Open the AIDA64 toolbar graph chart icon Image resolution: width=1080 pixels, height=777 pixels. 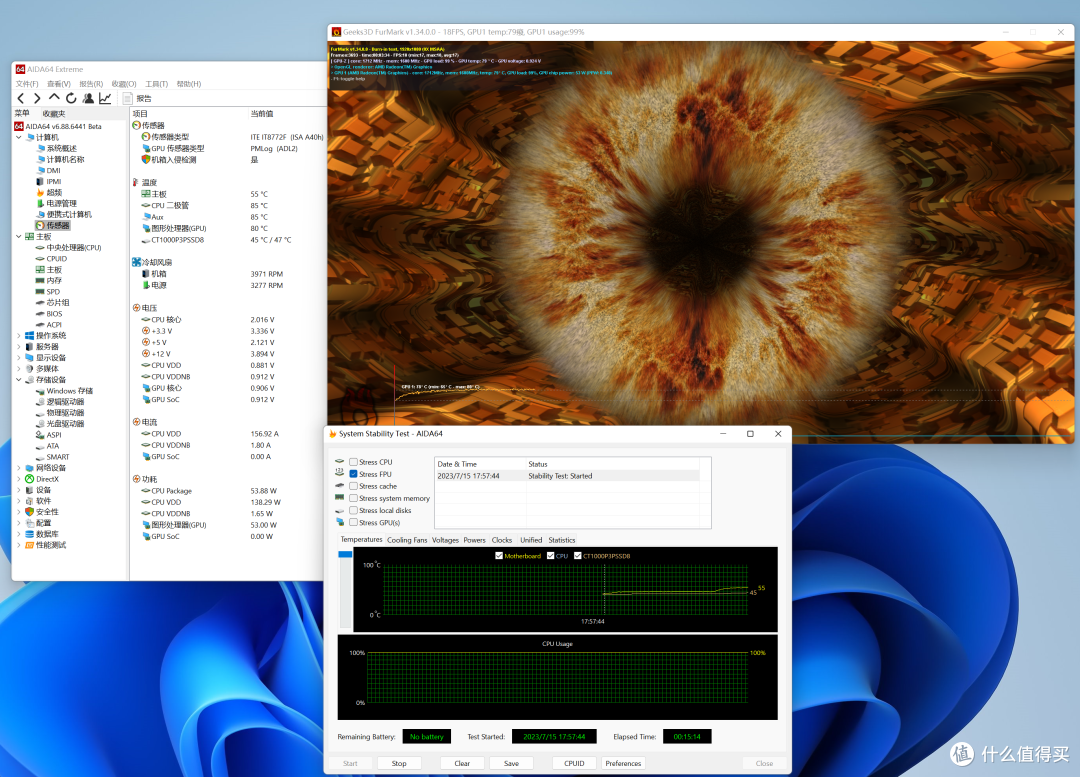coord(105,99)
